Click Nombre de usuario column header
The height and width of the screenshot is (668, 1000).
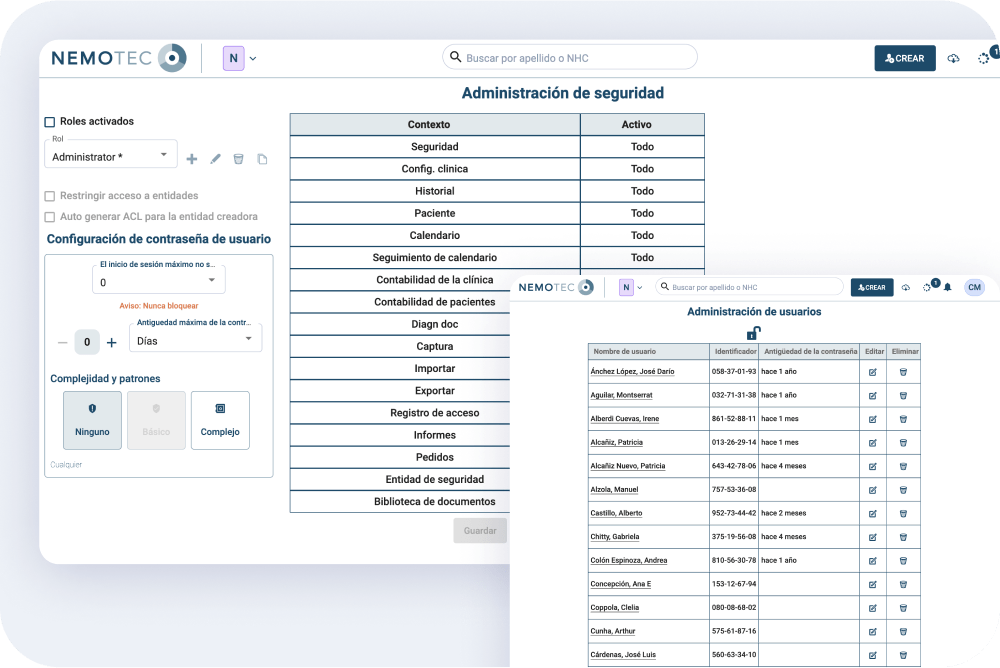pos(649,352)
